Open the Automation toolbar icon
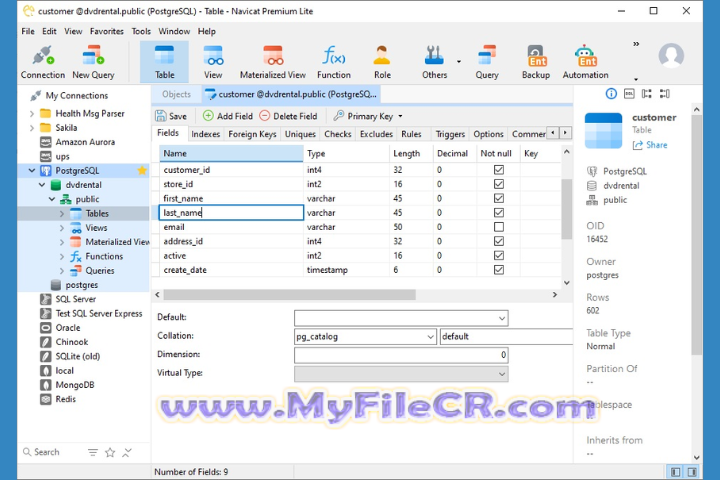This screenshot has height=480, width=720. [585, 62]
